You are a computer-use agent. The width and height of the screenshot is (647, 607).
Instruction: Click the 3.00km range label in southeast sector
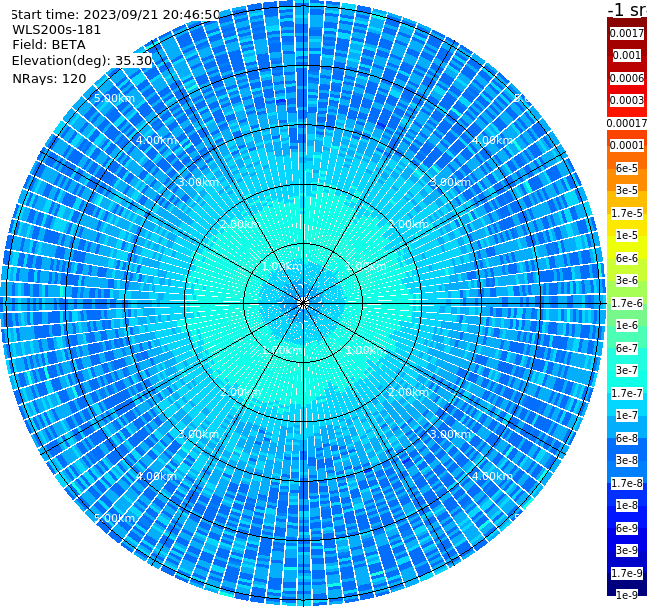(450, 434)
